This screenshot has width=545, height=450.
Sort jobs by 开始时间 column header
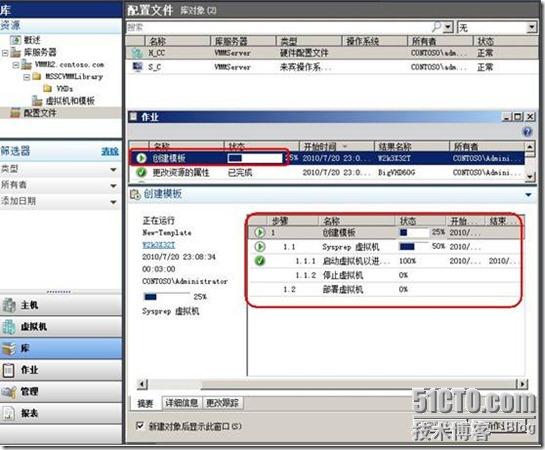tap(336, 146)
